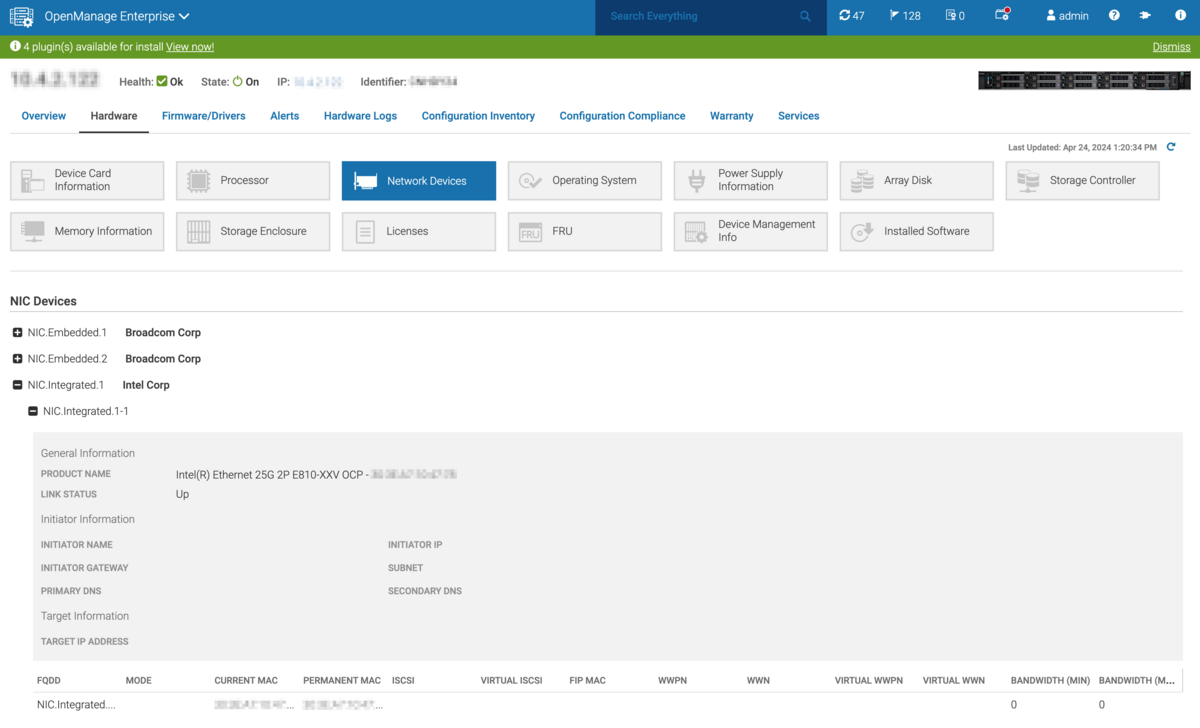
Task: Open Memory Information details
Action: click(x=87, y=231)
